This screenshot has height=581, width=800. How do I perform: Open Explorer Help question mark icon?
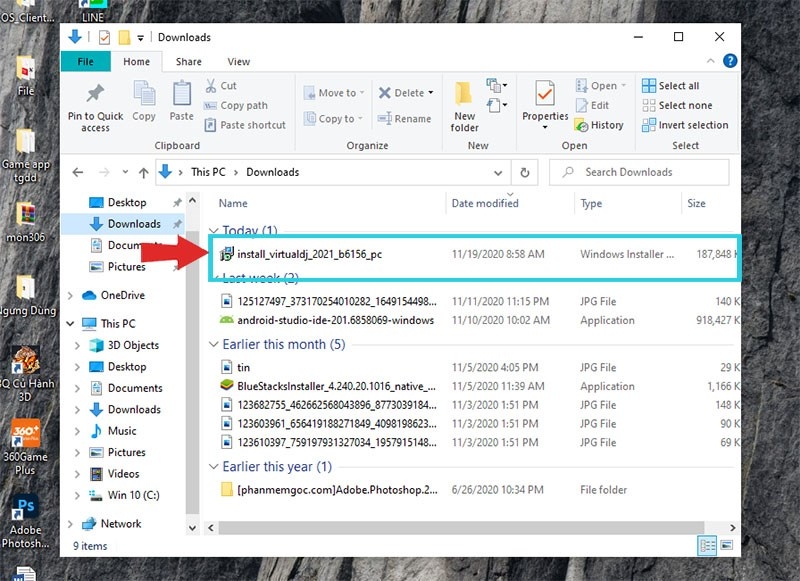[x=730, y=61]
